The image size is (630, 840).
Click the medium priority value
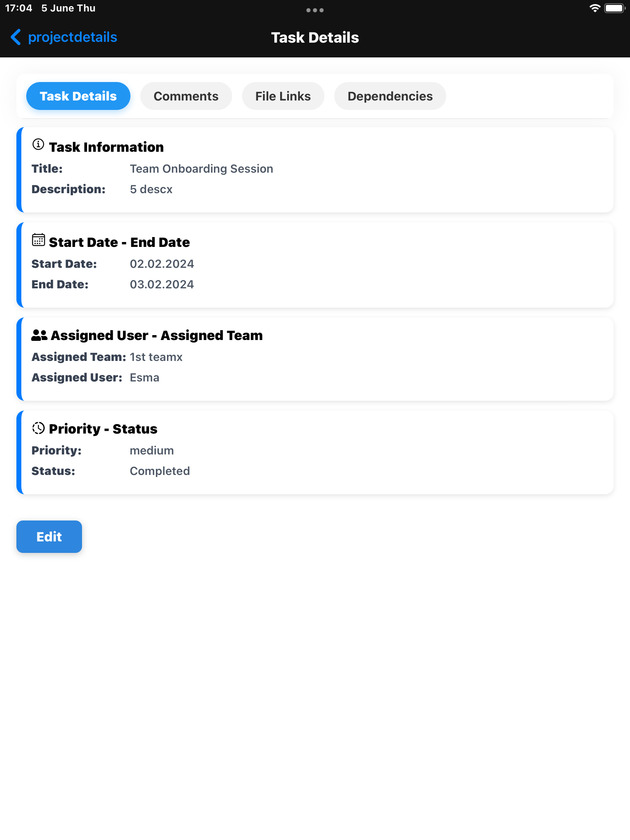[x=152, y=451]
